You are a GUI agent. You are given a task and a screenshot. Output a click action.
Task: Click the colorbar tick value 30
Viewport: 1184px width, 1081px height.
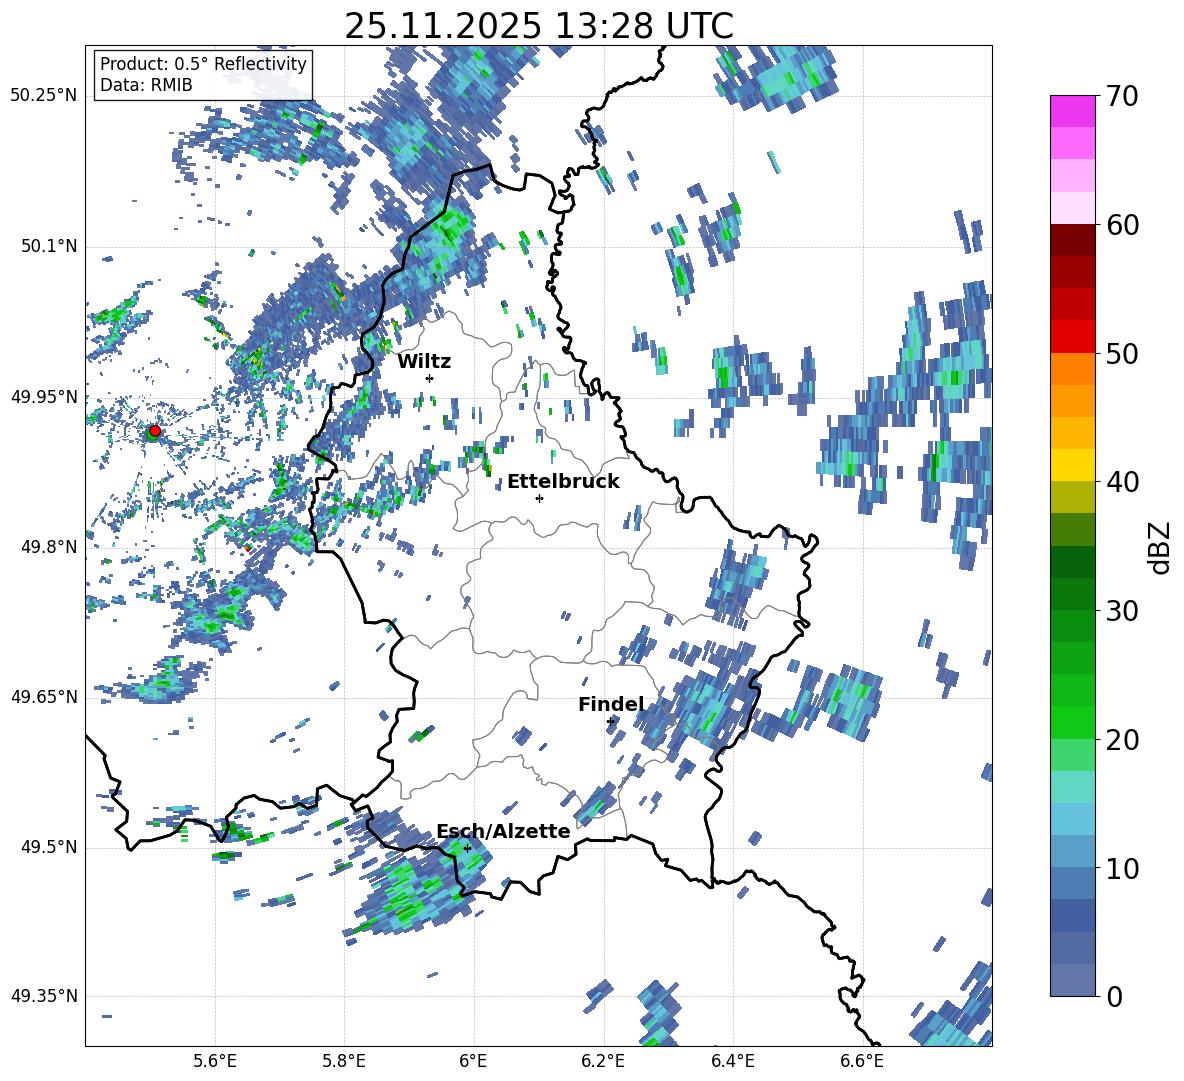1121,611
